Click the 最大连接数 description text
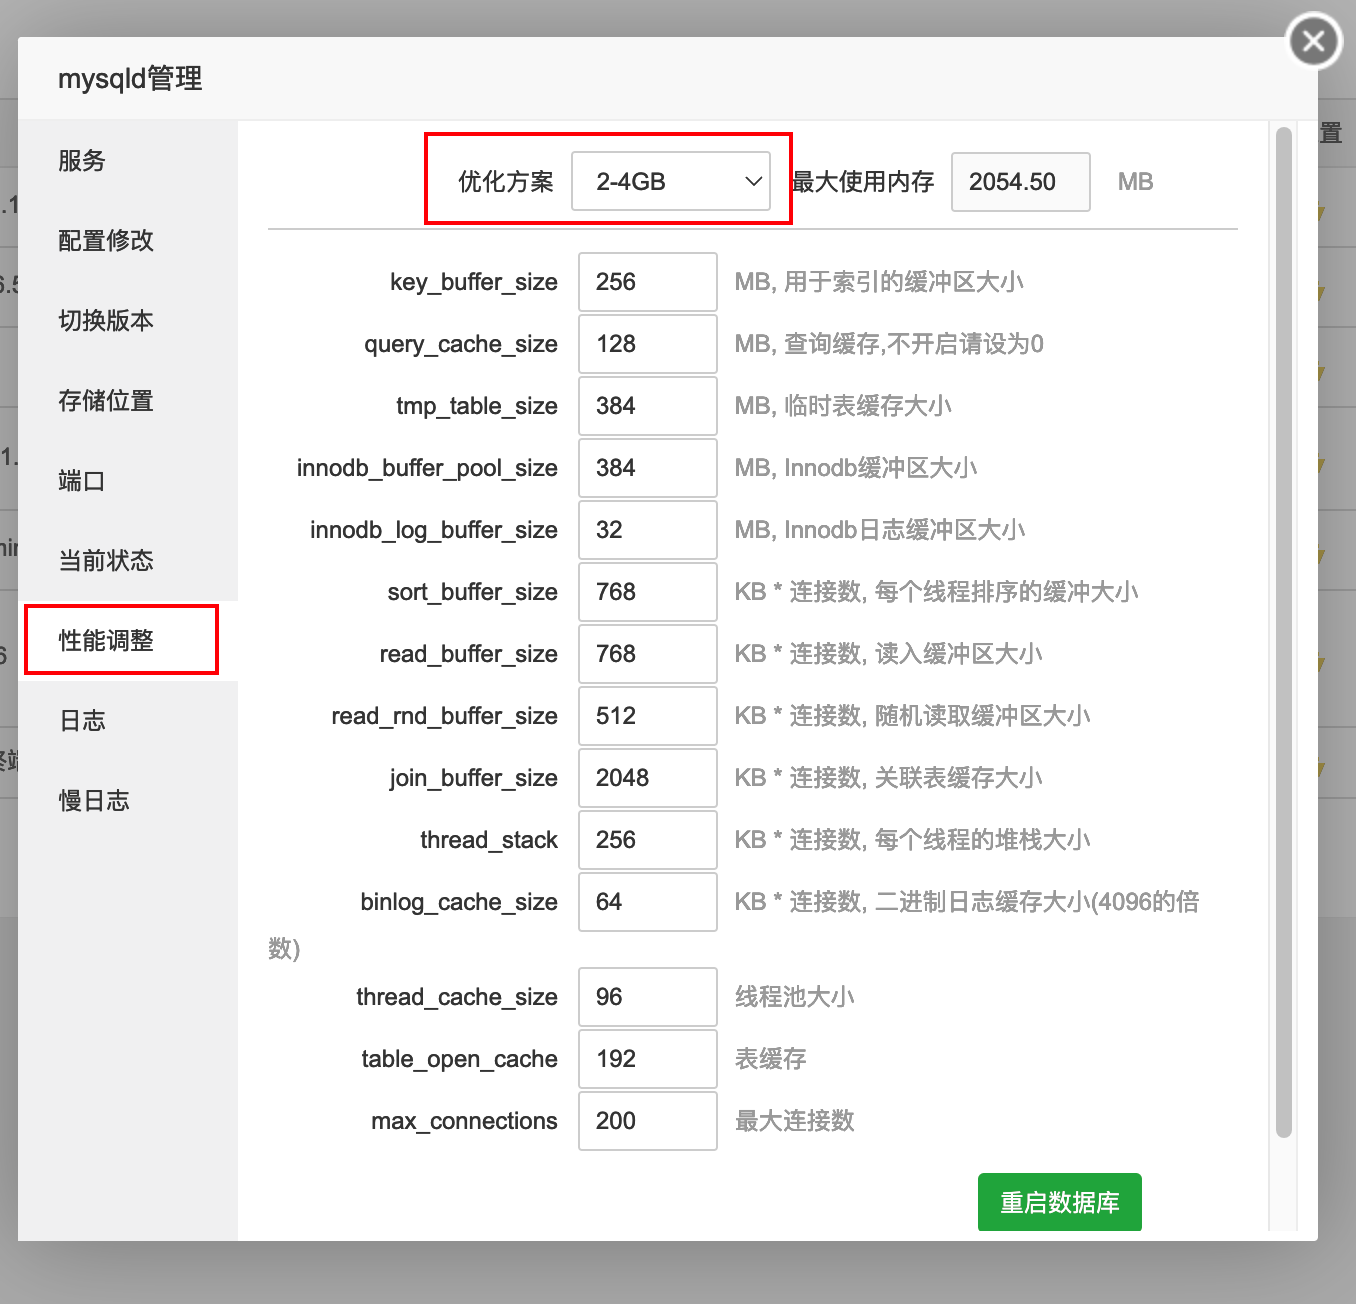 [x=795, y=1121]
